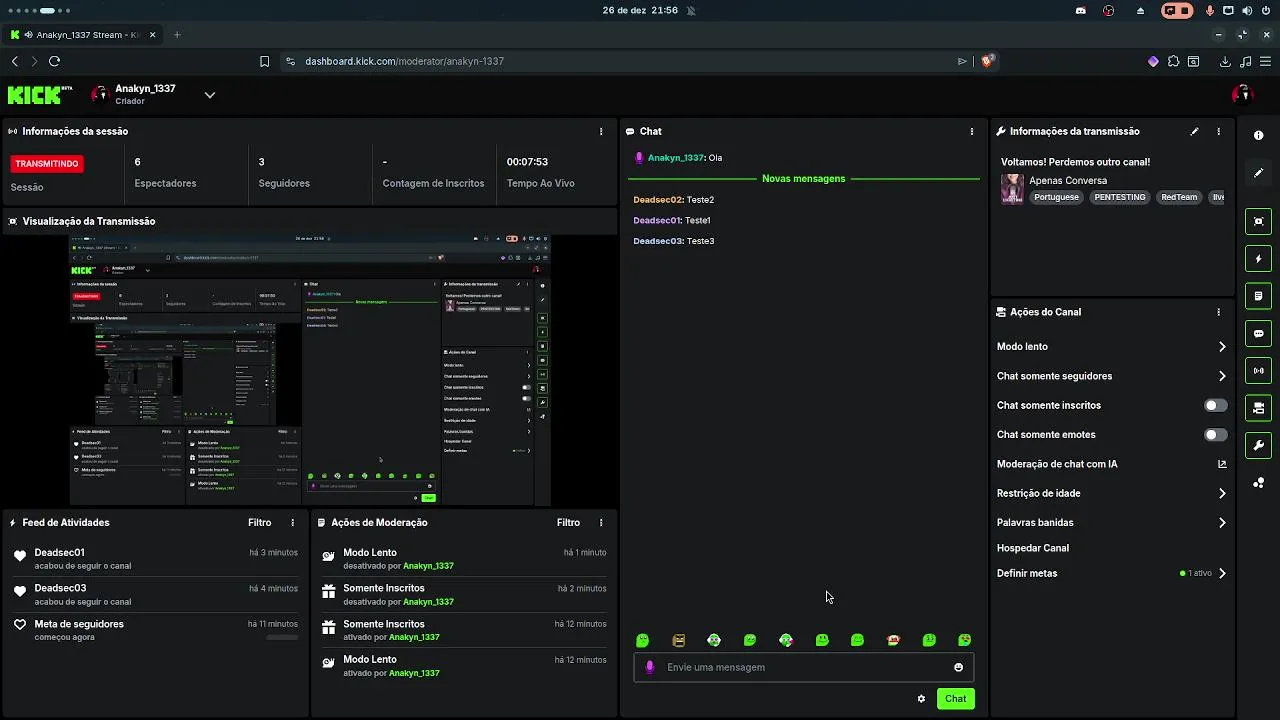Open power menu icon in top bar
The width and height of the screenshot is (1280, 720).
tap(1265, 10)
